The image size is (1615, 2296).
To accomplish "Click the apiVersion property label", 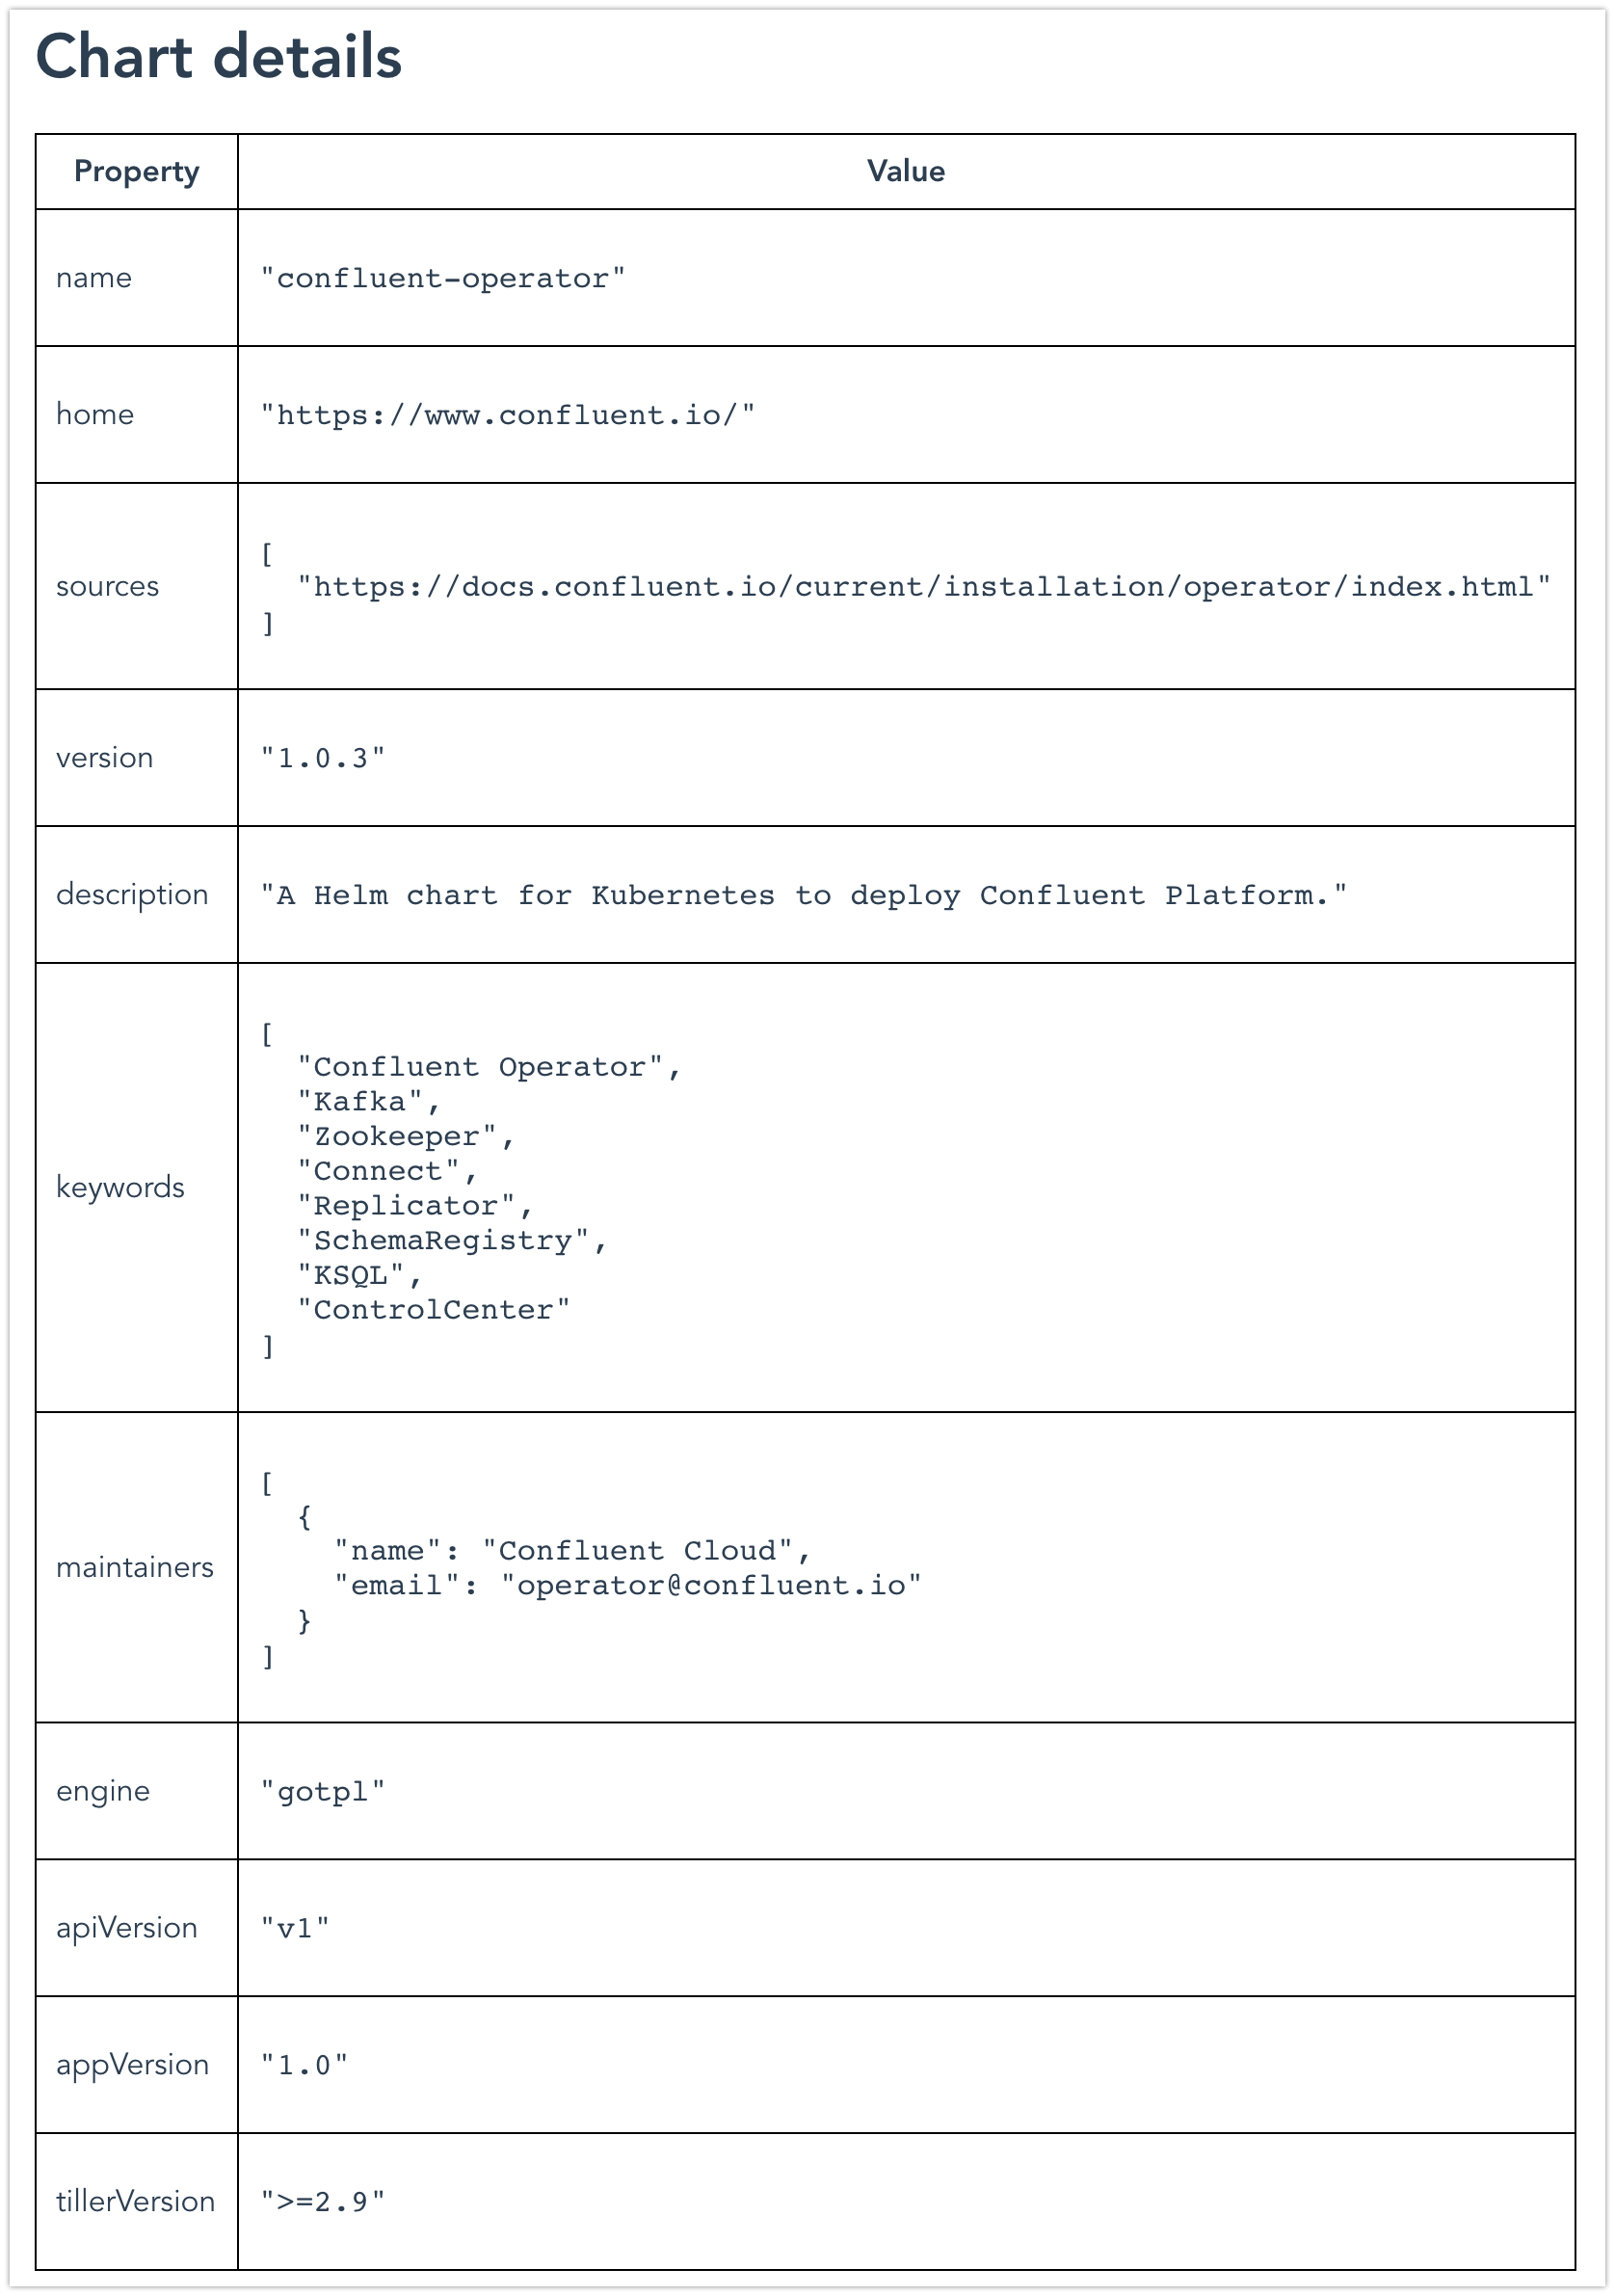I will 127,1927.
